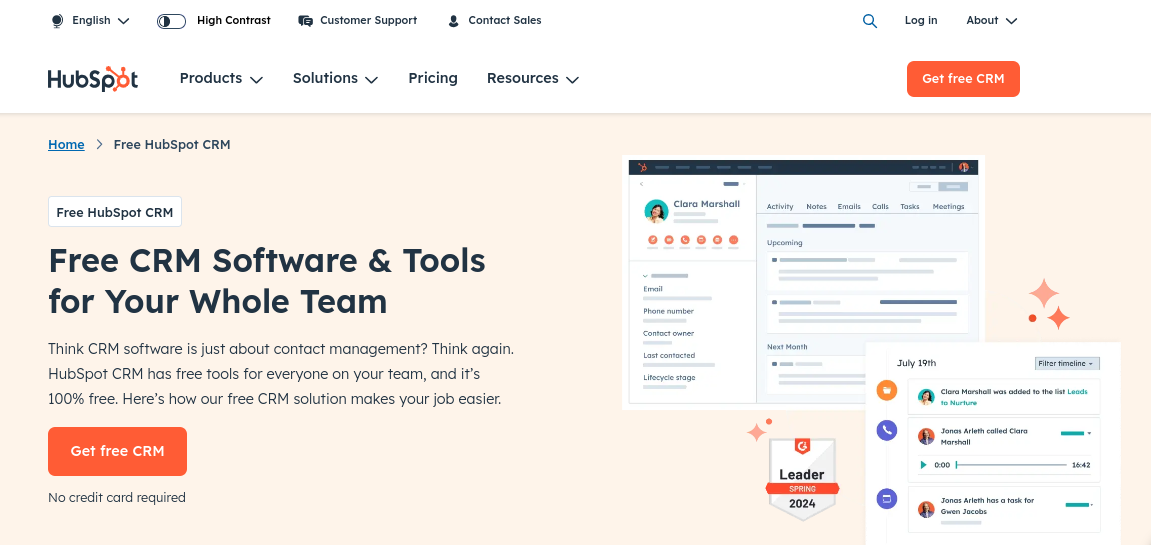Click the orange list timeline icon
The width and height of the screenshot is (1151, 545).
[x=887, y=390]
